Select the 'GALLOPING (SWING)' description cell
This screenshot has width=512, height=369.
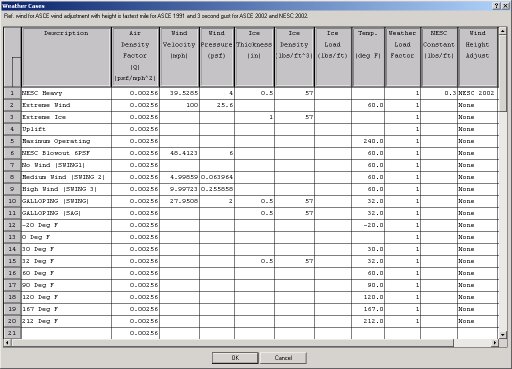66,201
